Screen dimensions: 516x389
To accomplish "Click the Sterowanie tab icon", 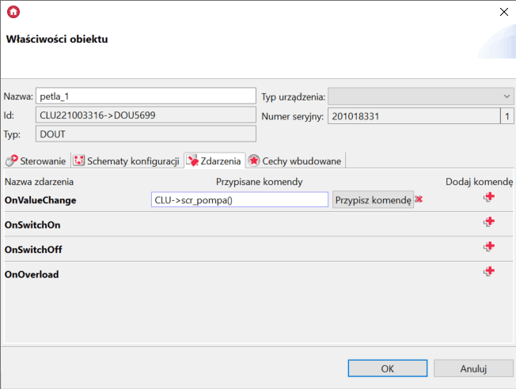I will [x=11, y=161].
